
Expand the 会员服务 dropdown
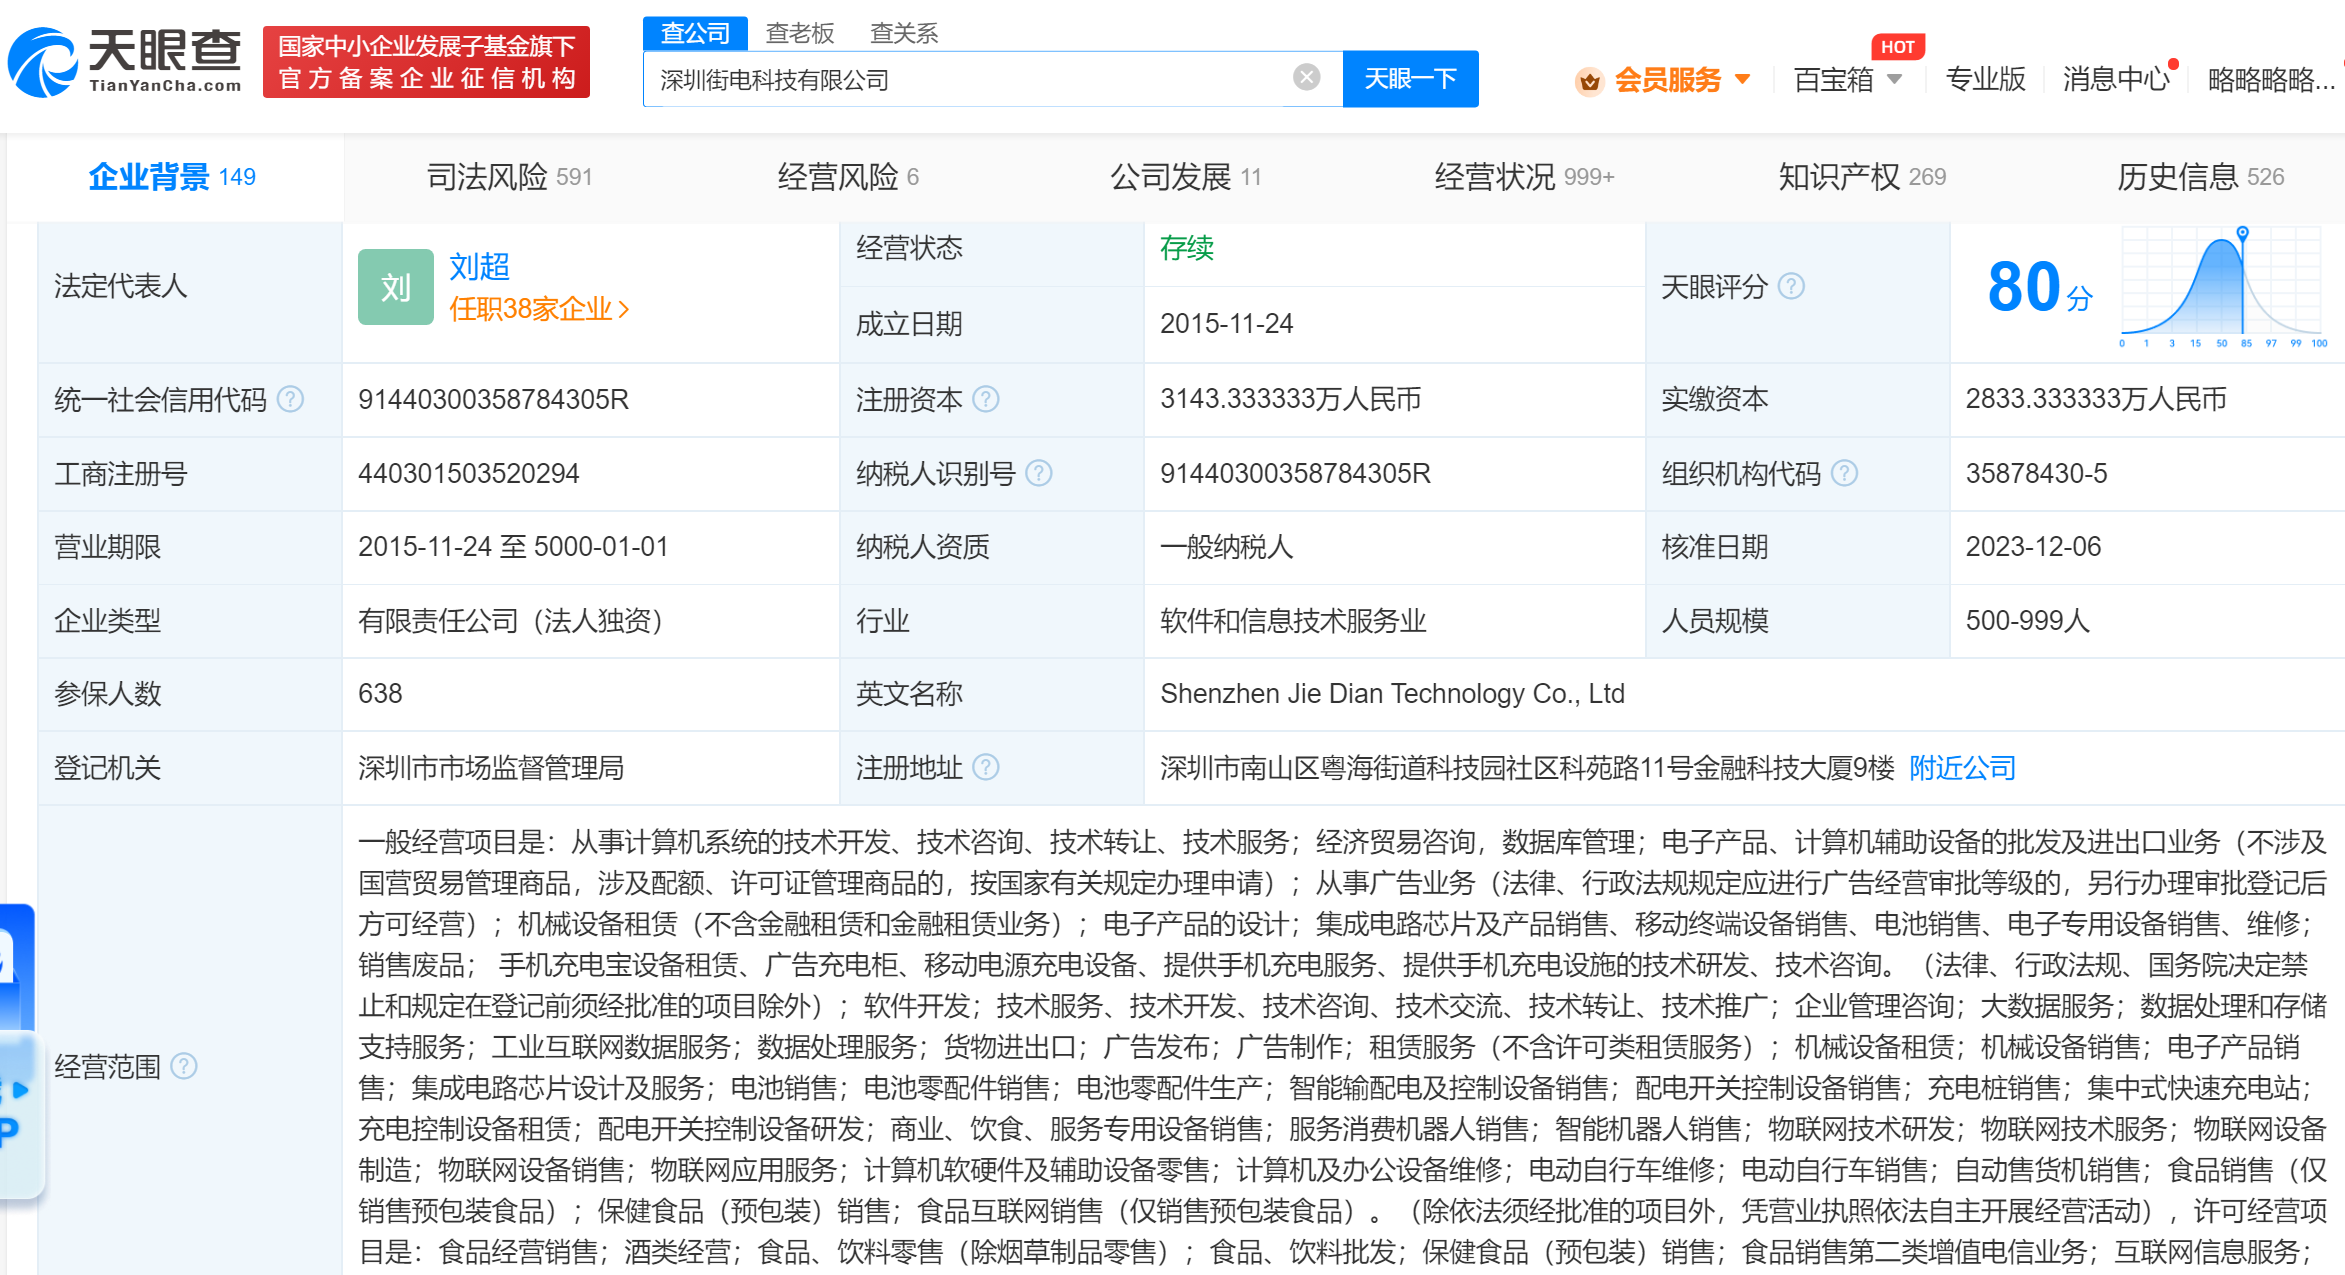1743,79
